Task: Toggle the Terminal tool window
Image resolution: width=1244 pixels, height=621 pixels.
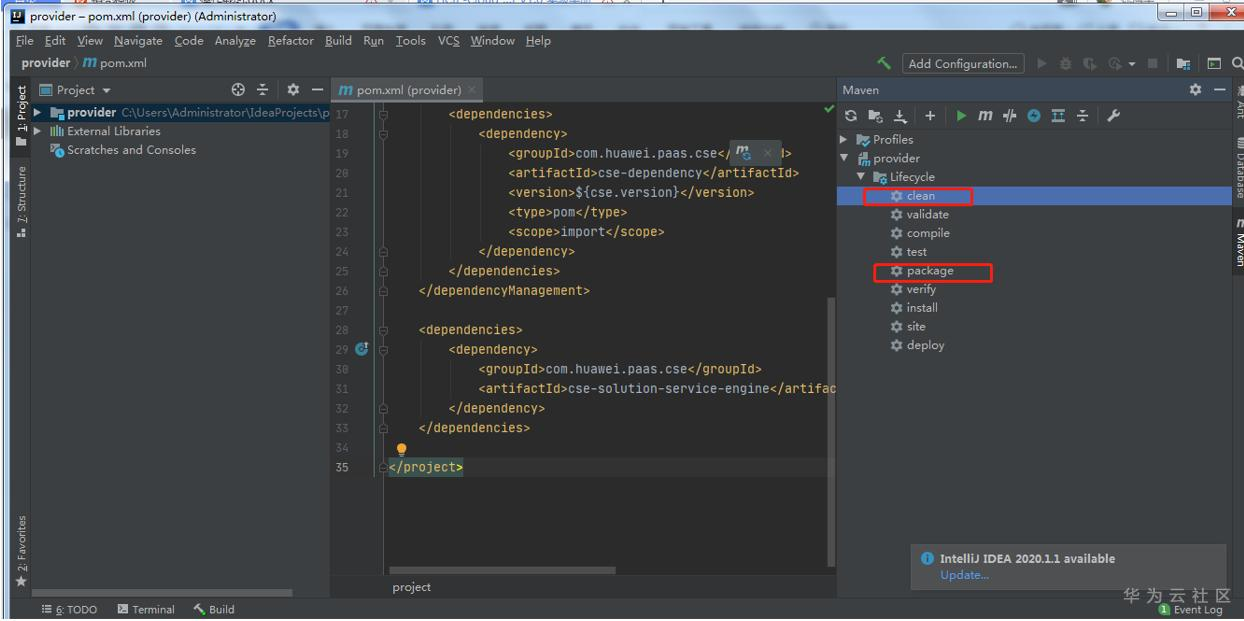Action: point(146,609)
